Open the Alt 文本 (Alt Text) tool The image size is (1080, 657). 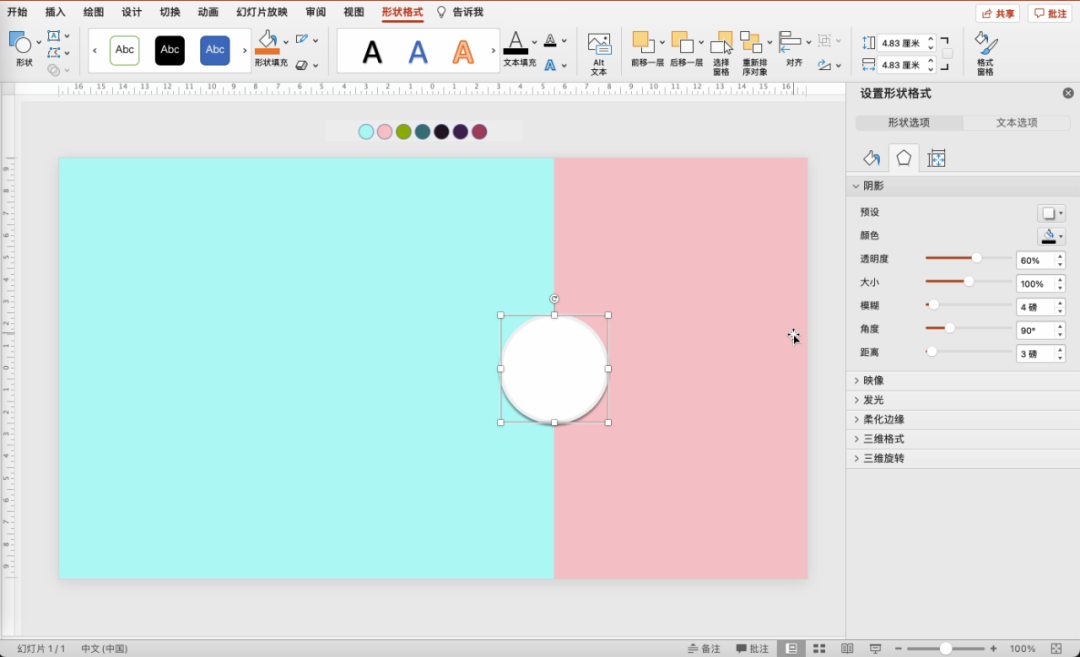tap(599, 52)
